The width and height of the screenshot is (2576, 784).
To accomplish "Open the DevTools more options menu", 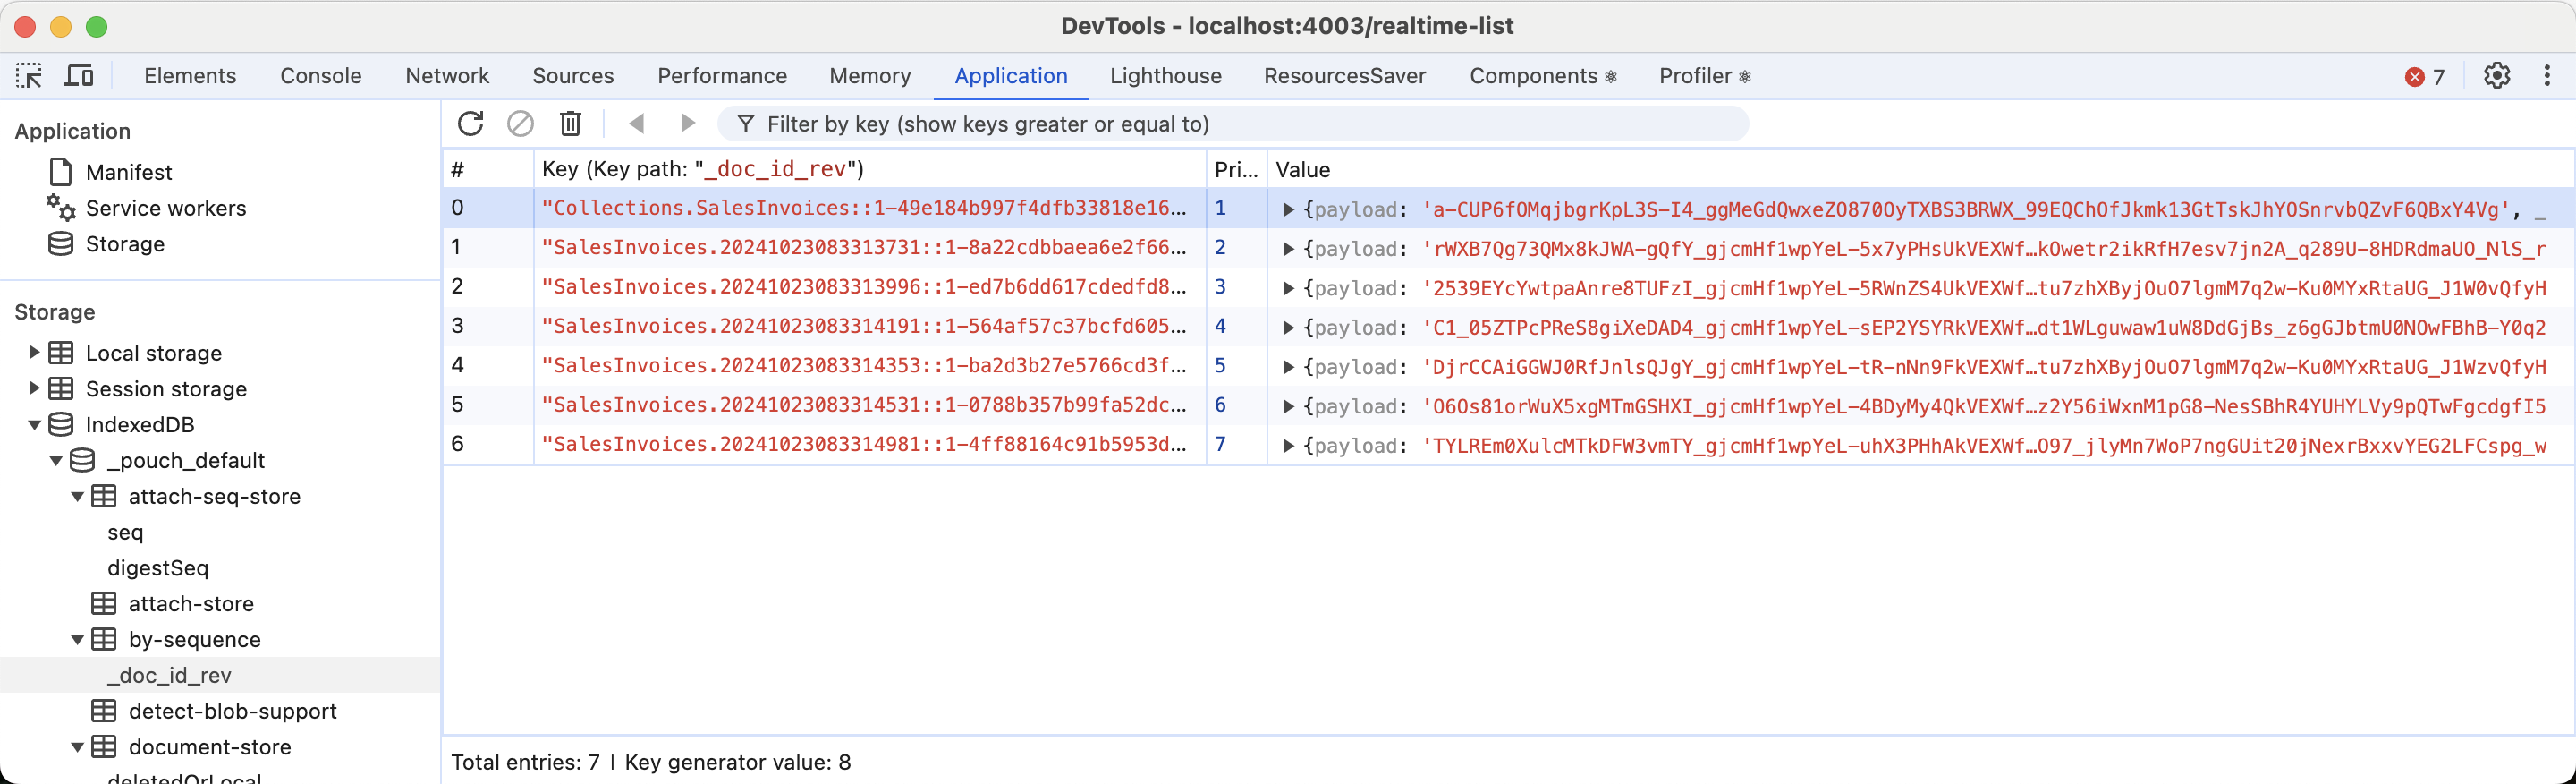I will (2546, 76).
